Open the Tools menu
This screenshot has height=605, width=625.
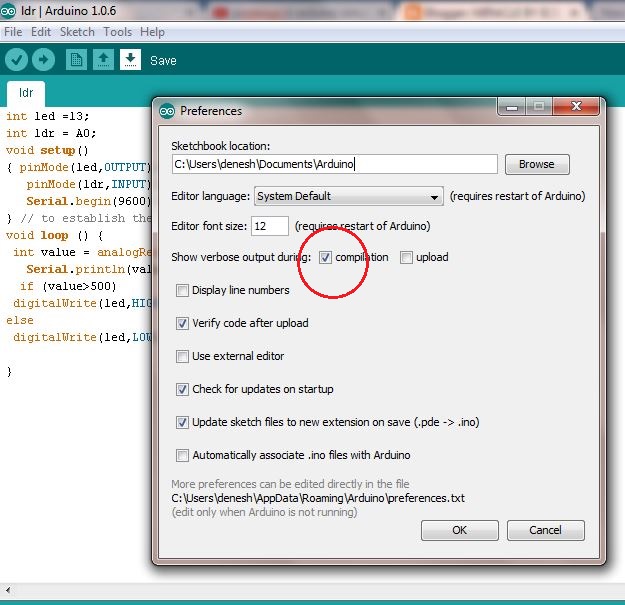tap(118, 32)
